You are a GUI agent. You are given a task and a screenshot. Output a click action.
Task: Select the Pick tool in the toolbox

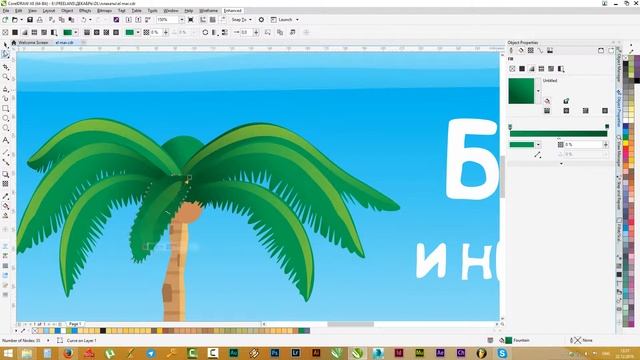point(5,45)
